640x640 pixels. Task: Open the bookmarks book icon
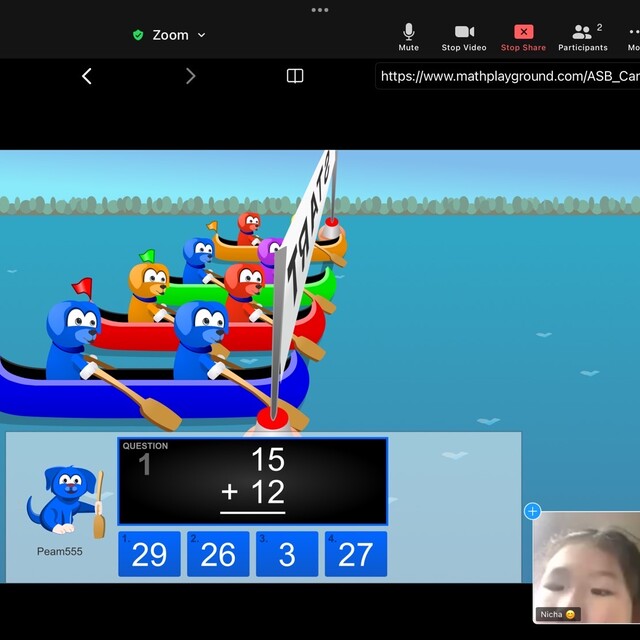tap(295, 76)
